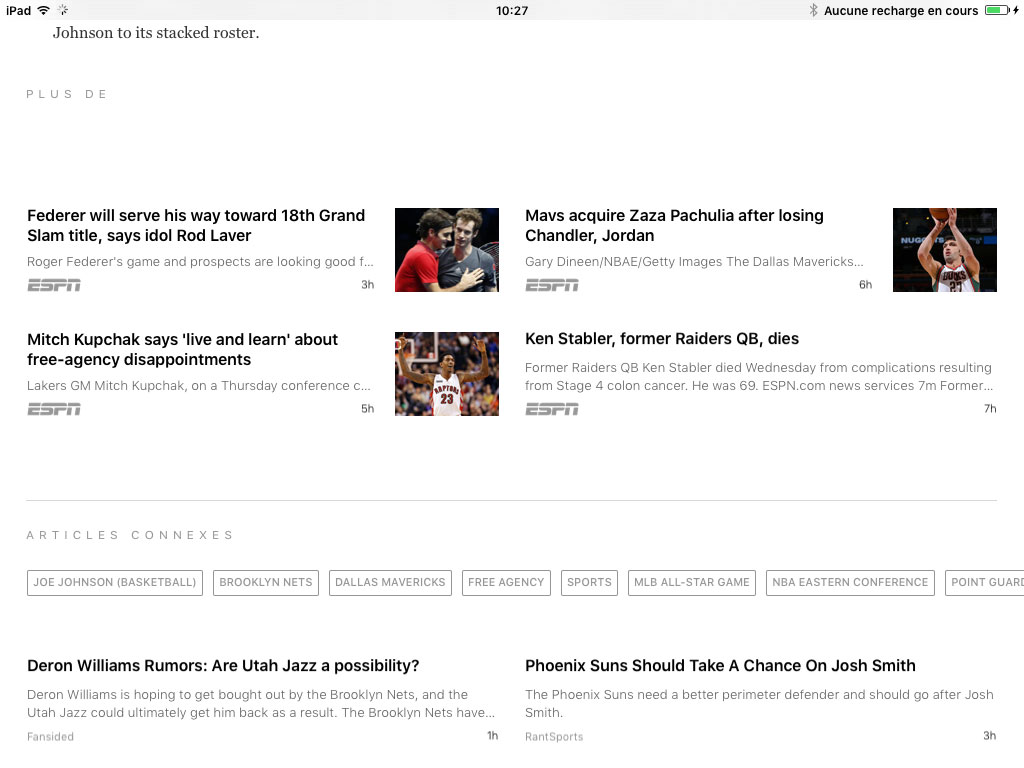
Task: Tap 'Deron Williams is hoping to get bought out' summary
Action: click(261, 703)
